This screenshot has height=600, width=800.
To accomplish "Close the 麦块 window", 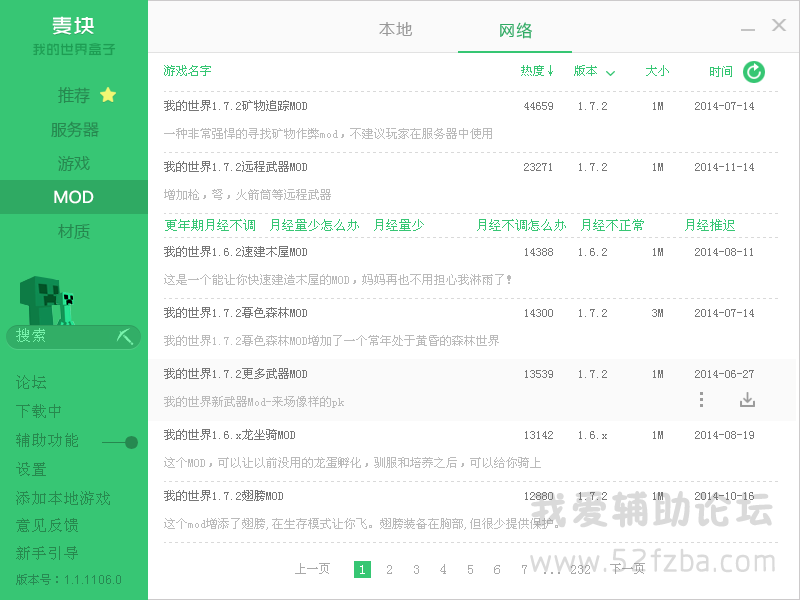I will (x=779, y=25).
